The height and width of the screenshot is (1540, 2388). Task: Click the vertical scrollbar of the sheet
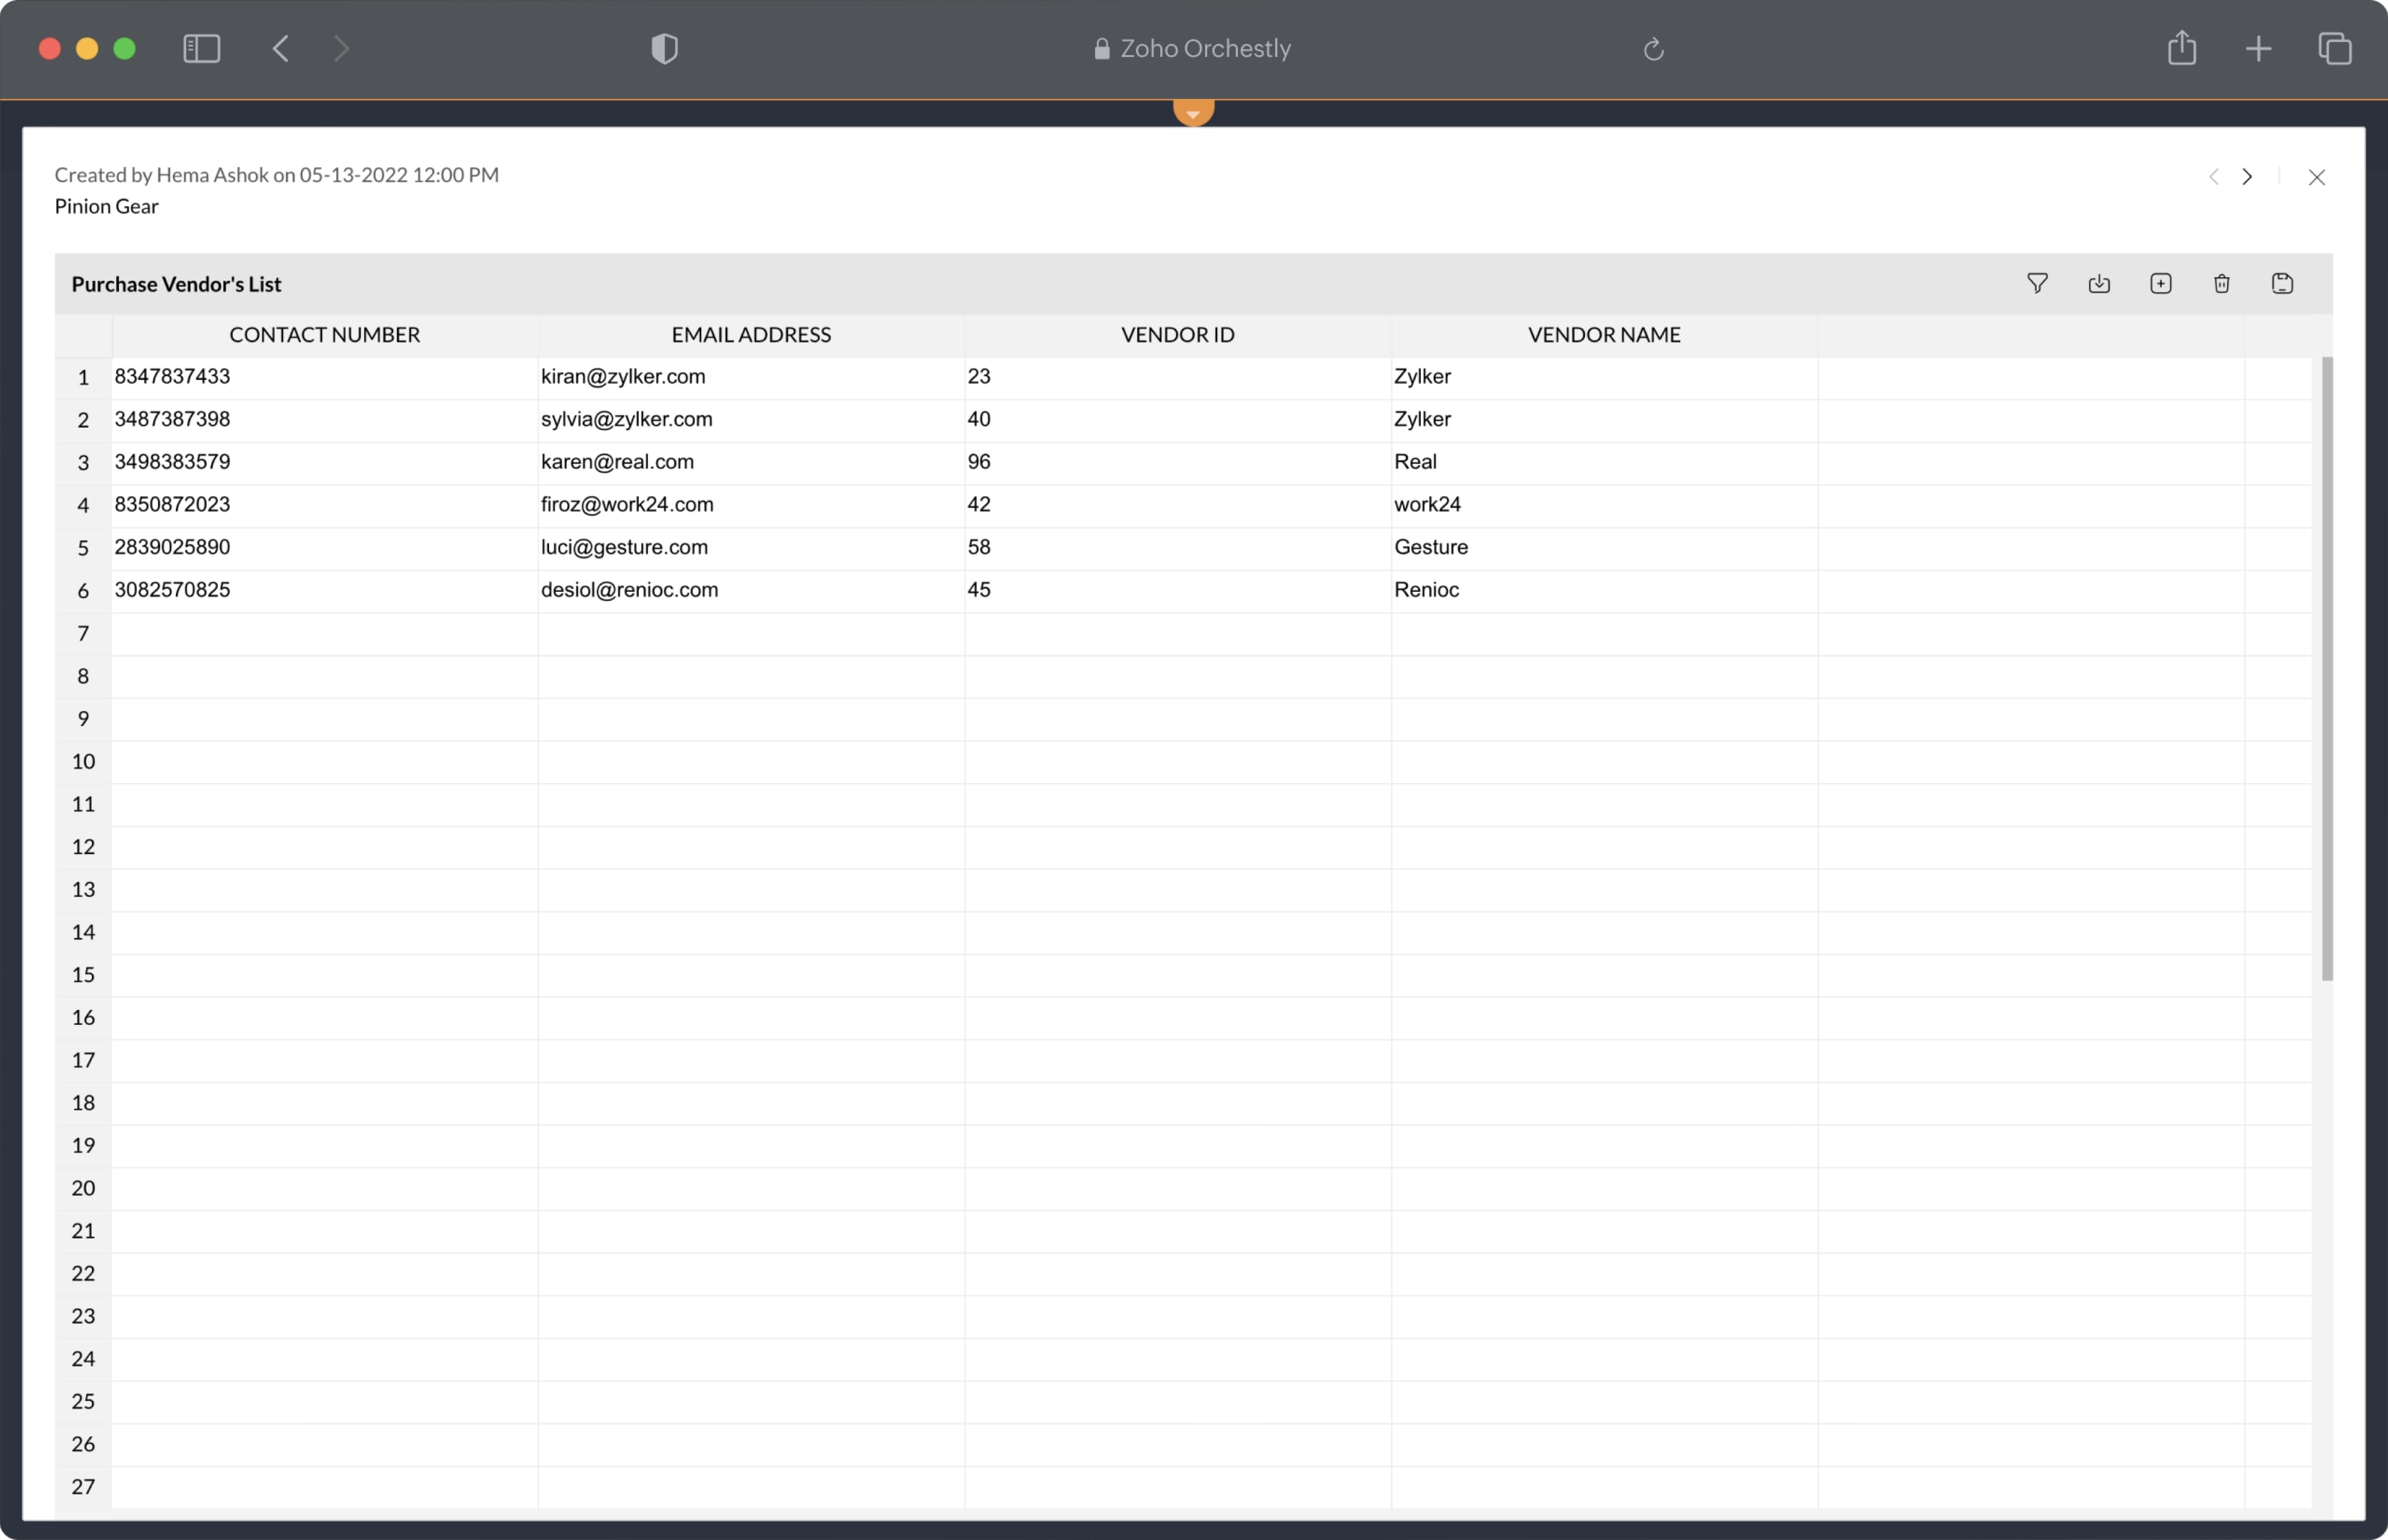point(2327,668)
